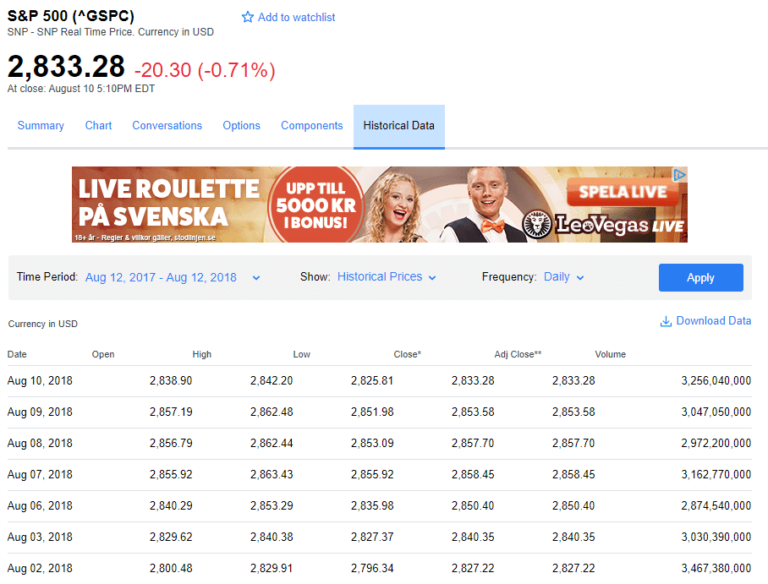The height and width of the screenshot is (584, 768).
Task: Click the Live Roulette banner headline
Action: 168,201
